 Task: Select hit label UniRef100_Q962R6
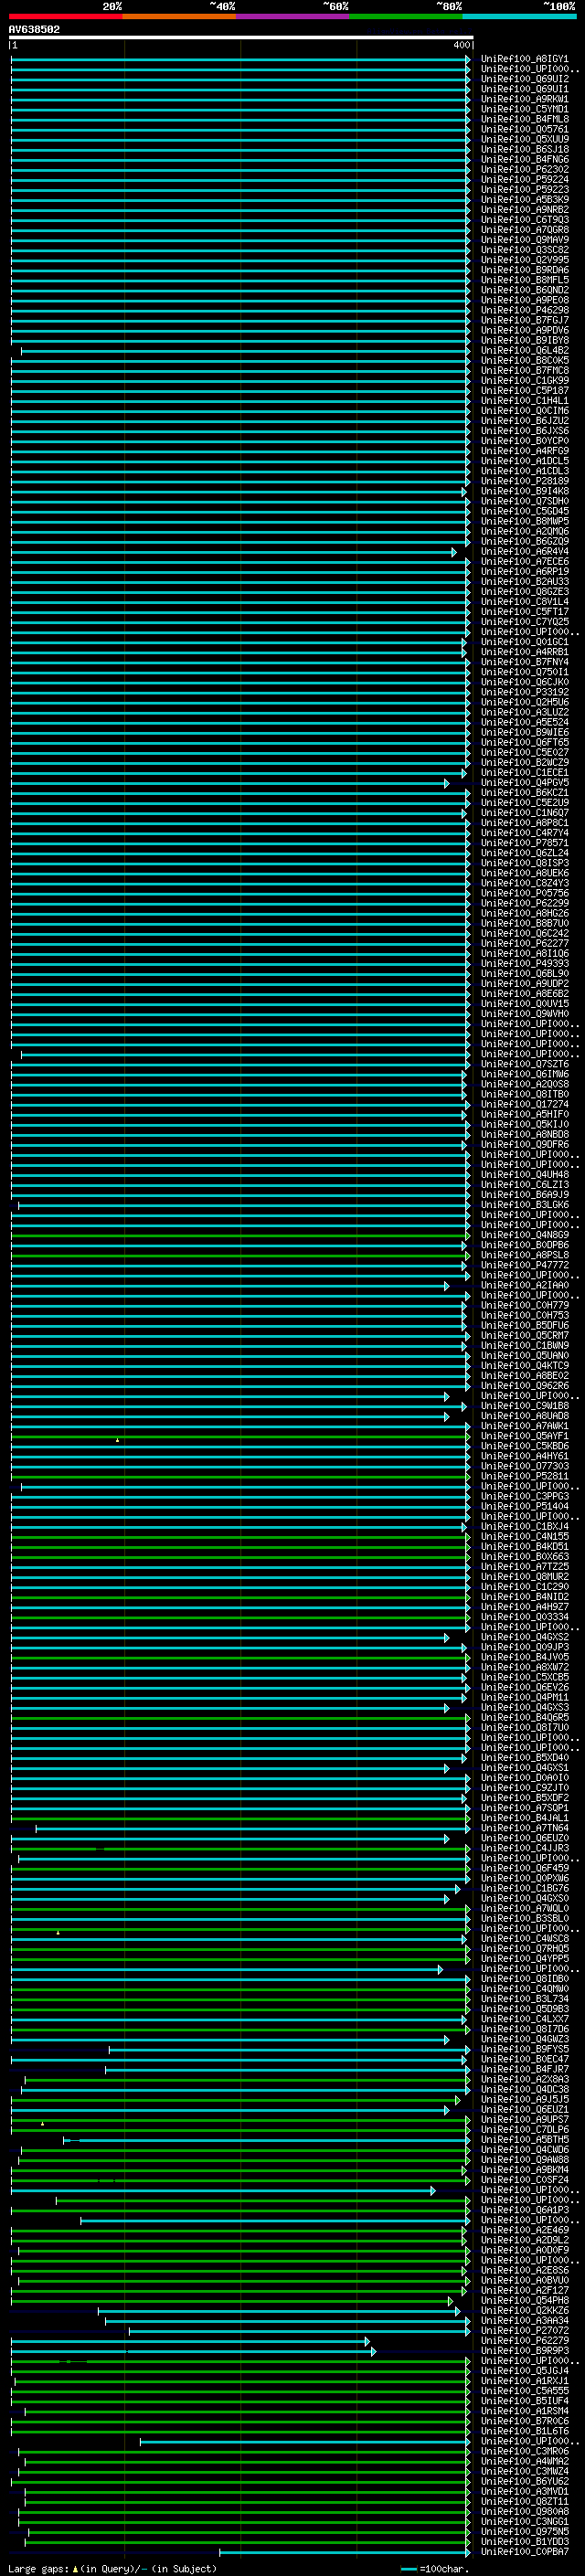click(x=524, y=1386)
